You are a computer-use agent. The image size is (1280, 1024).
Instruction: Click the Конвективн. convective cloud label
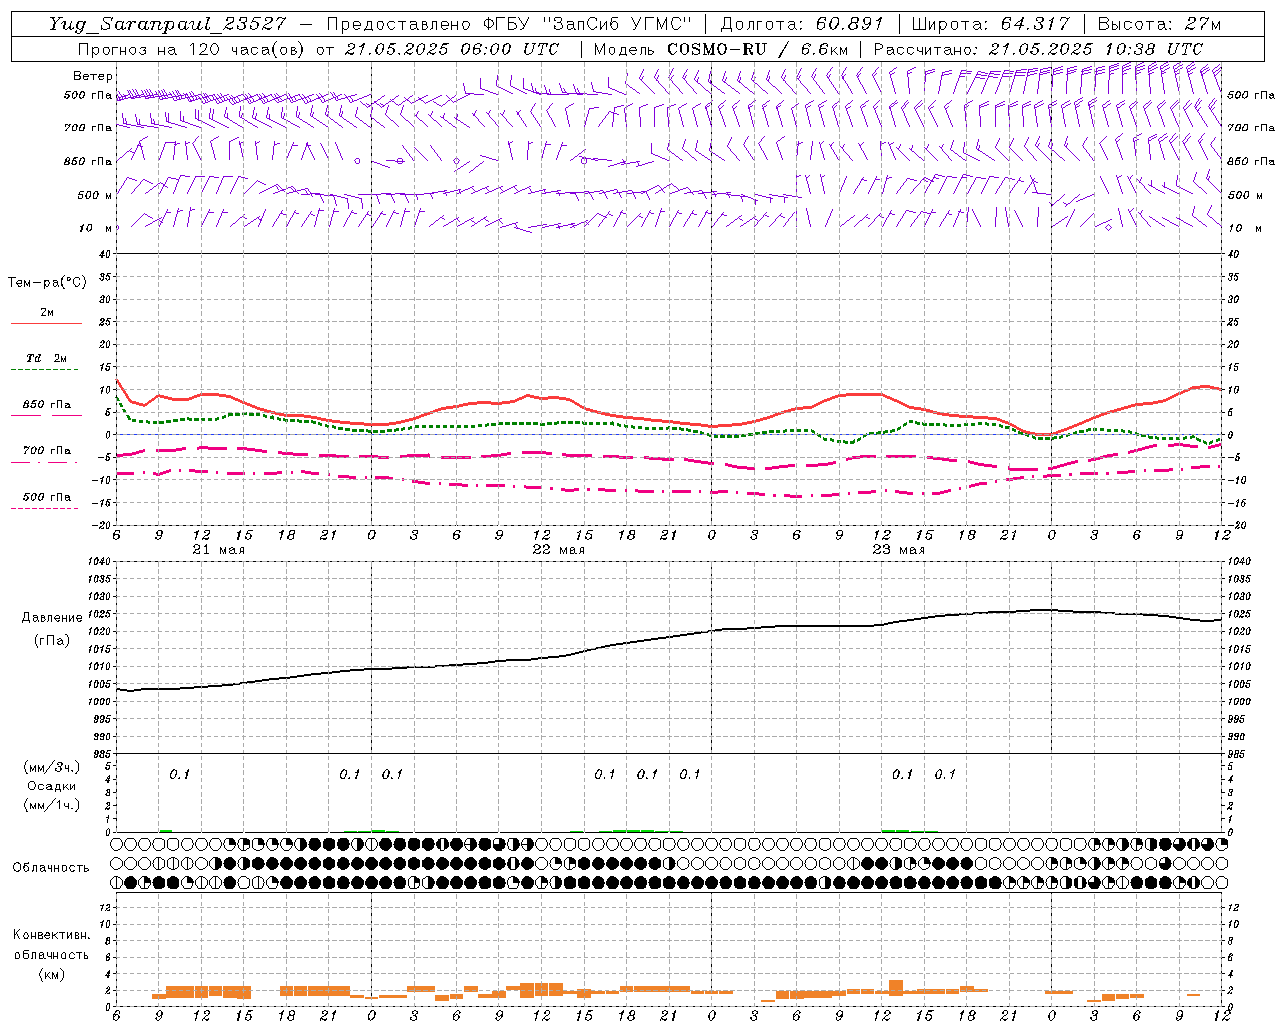pyautogui.click(x=51, y=935)
